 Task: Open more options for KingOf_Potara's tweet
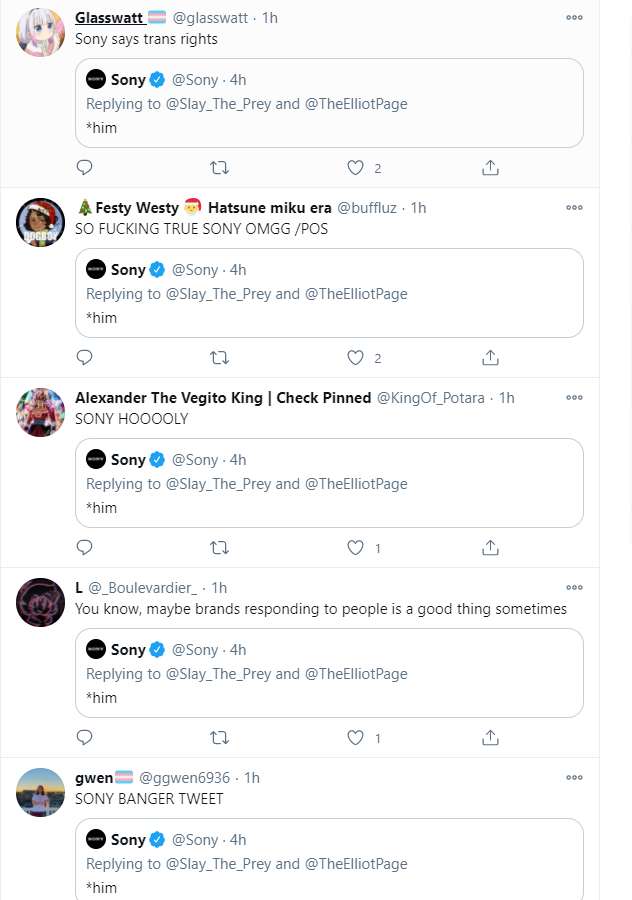point(574,398)
